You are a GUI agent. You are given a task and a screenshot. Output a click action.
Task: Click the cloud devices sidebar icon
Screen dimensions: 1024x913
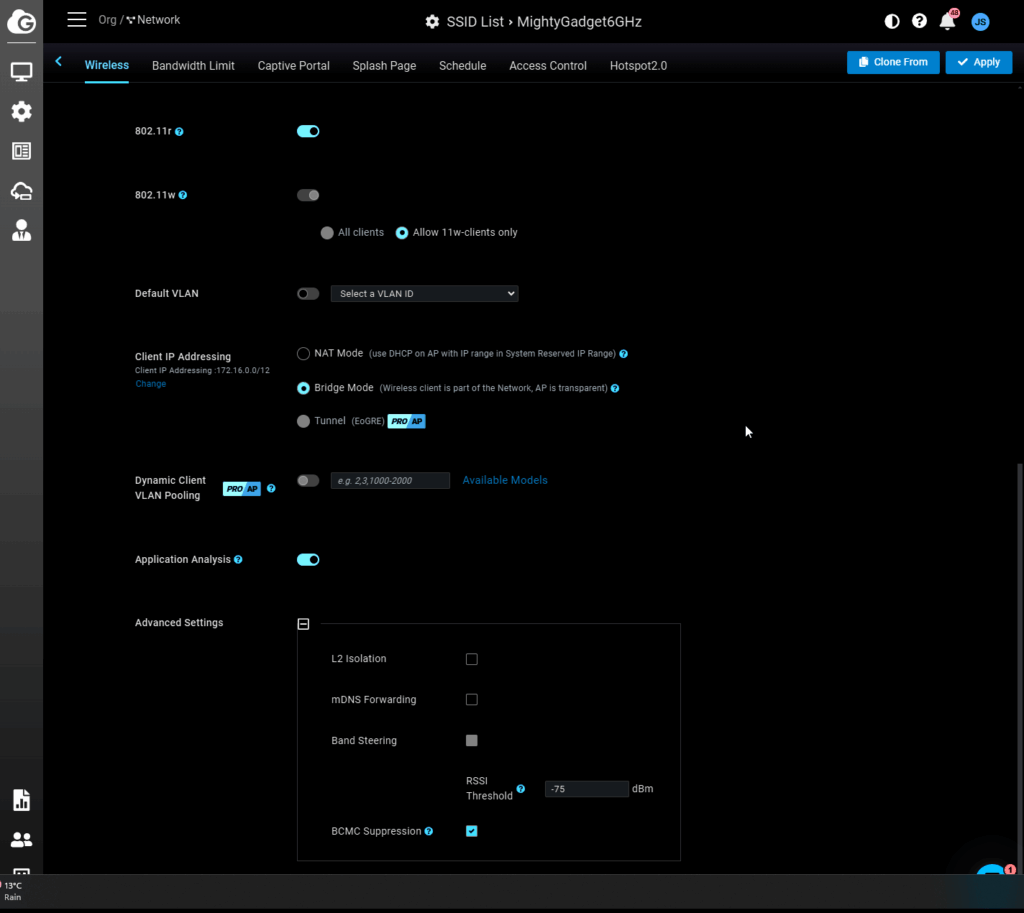(x=21, y=191)
